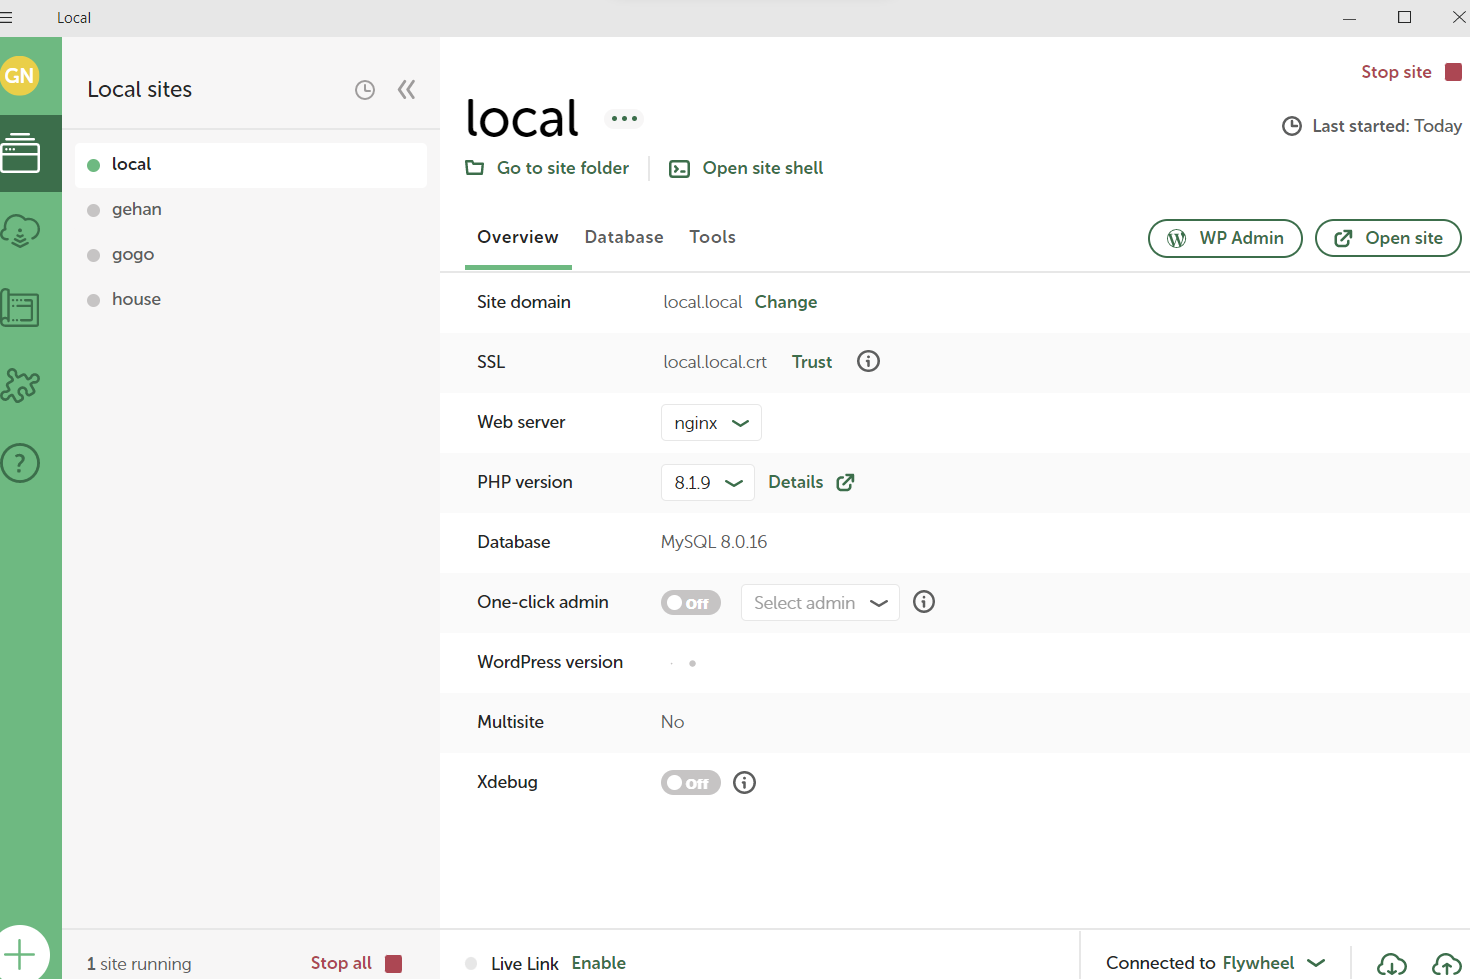Open the Add-ons puzzle icon

coord(21,385)
